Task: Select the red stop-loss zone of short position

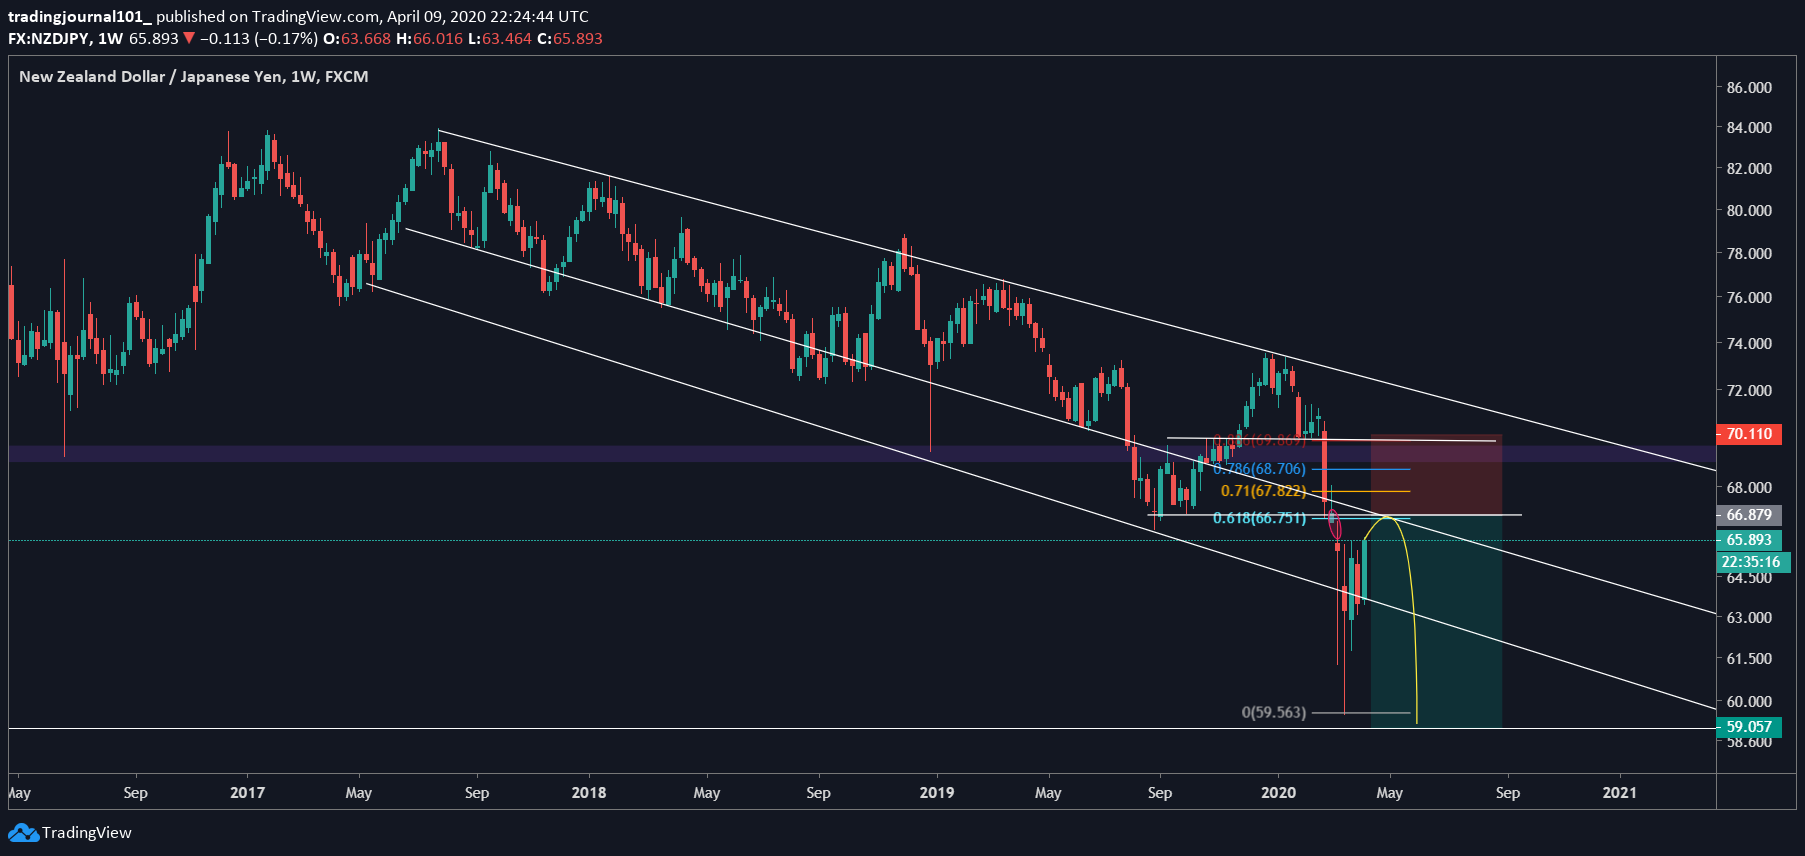Action: coord(1436,476)
